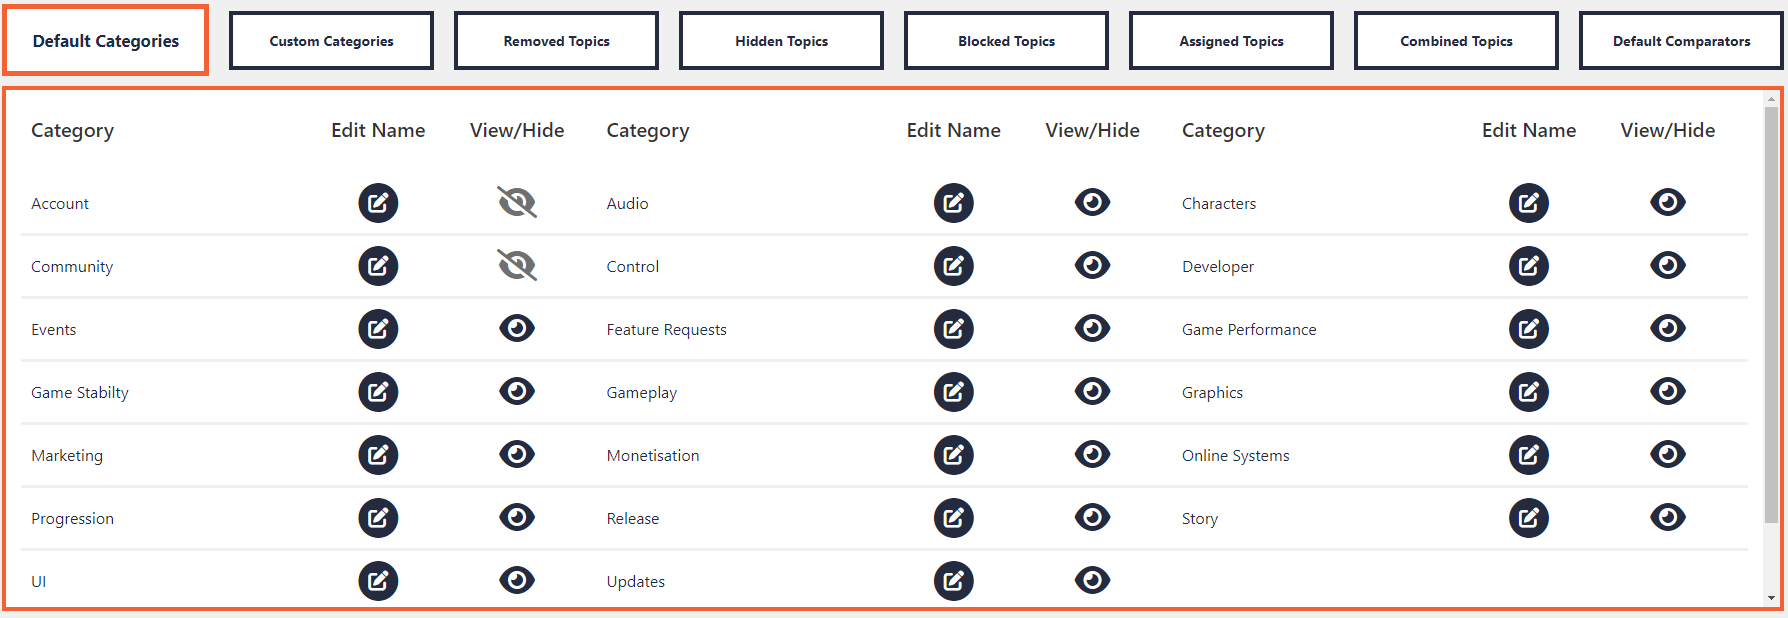
Task: Hide the Progression category
Action: coord(517,517)
